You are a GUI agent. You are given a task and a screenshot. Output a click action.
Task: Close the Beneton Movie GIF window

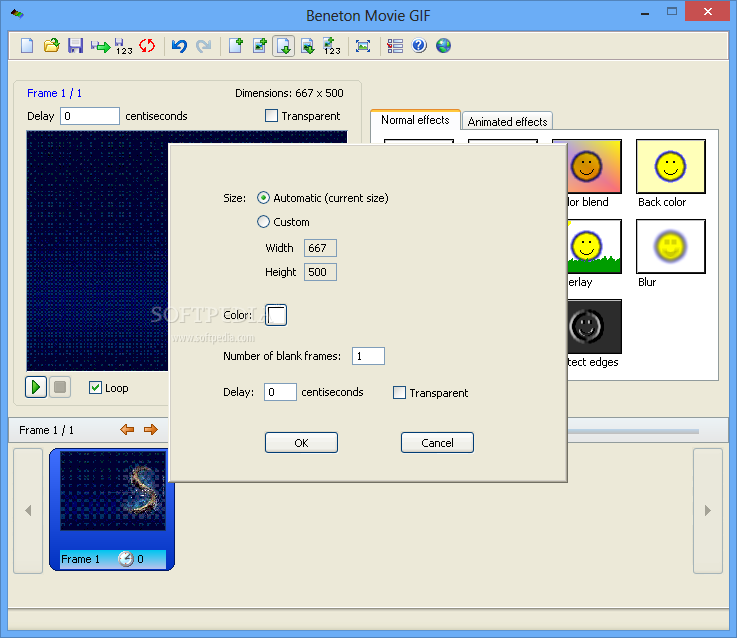point(708,11)
